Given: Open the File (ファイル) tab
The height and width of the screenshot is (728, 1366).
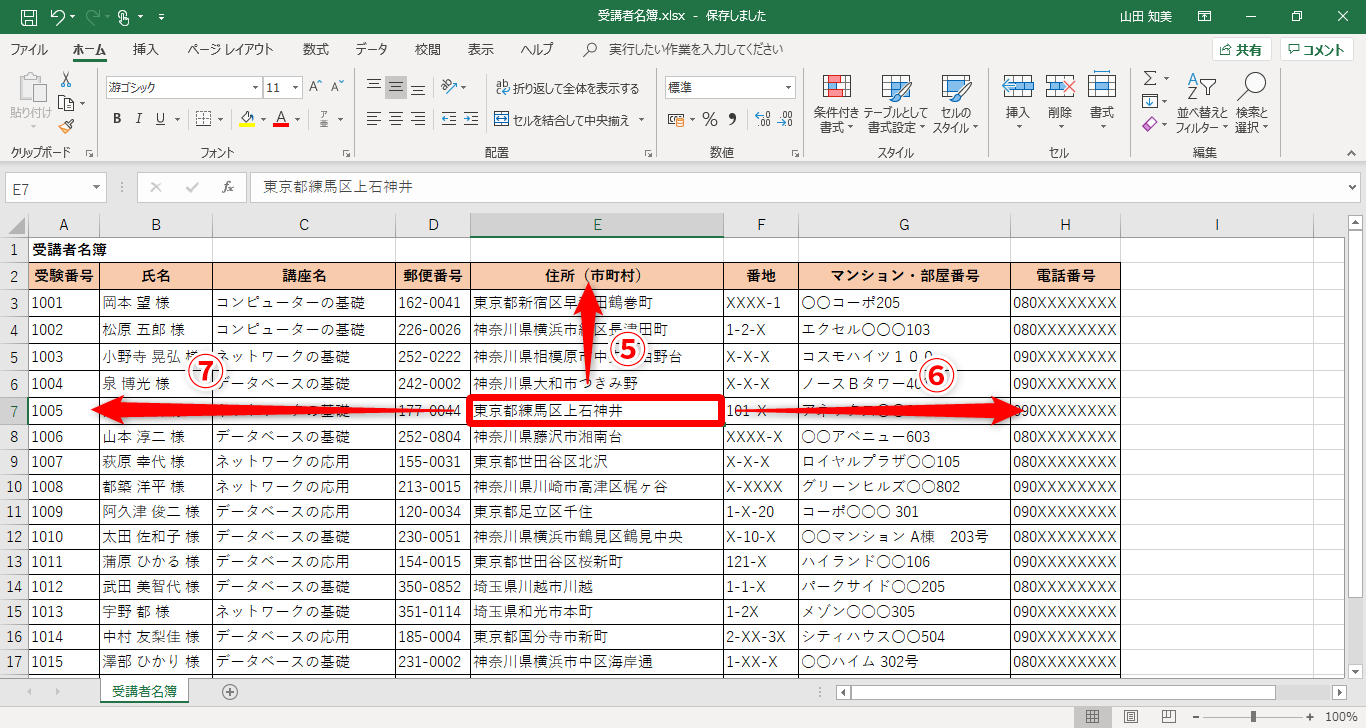Looking at the screenshot, I should click(x=29, y=49).
